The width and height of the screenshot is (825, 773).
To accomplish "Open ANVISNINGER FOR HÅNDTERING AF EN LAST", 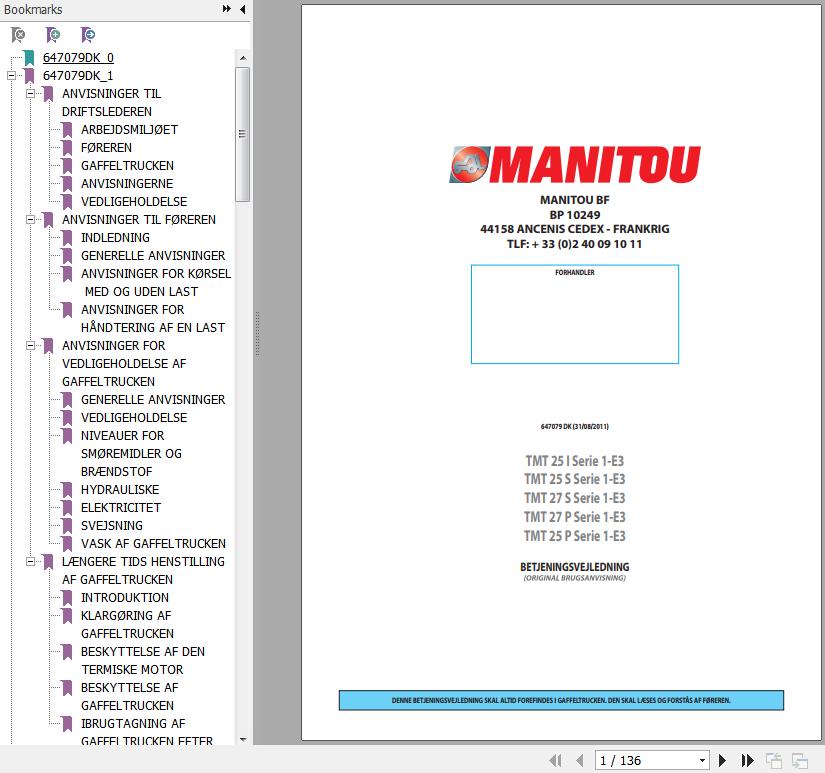I will [153, 318].
